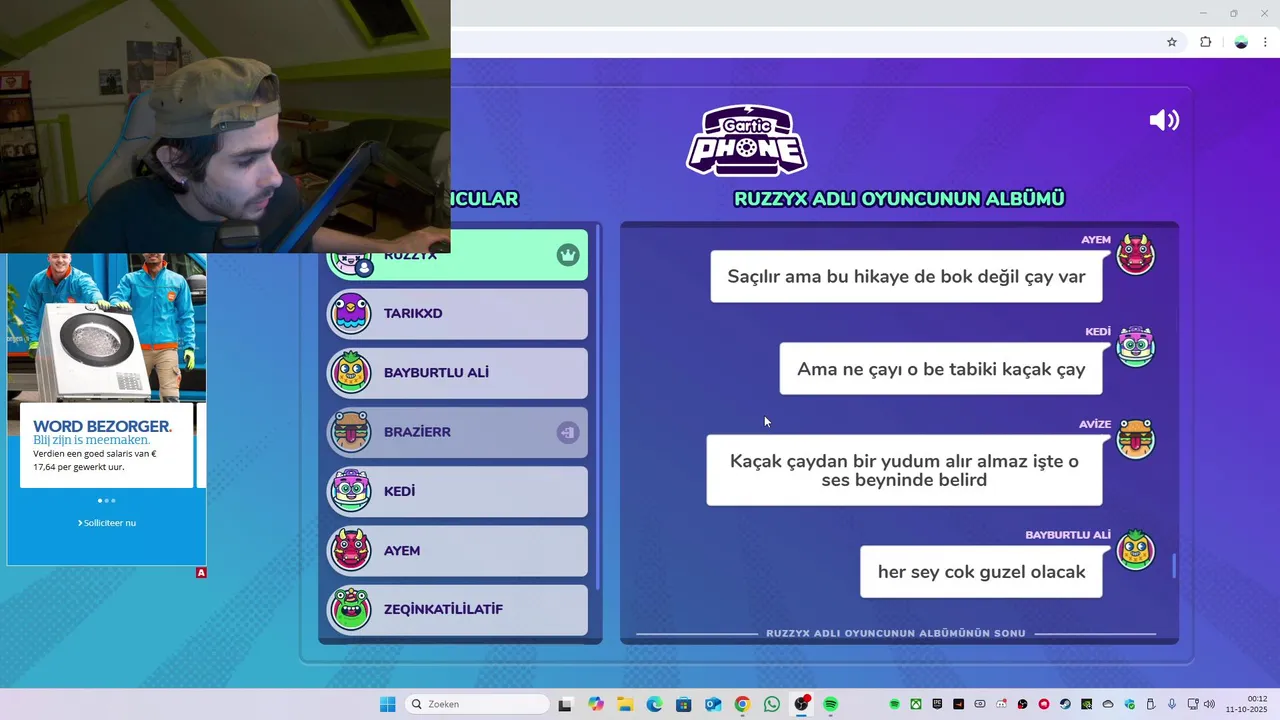The height and width of the screenshot is (720, 1280).
Task: Open the Chrome extensions puzzle icon
Action: [x=1205, y=42]
